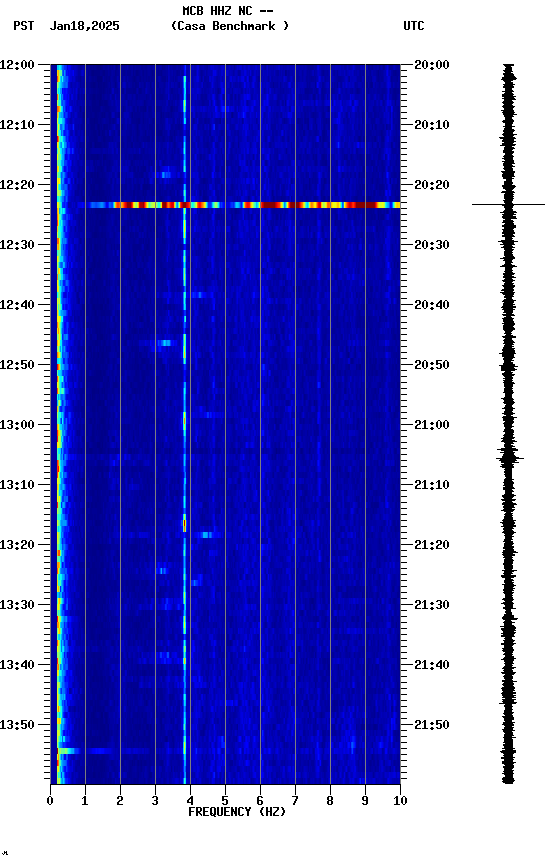Click the '10' frequency axis tick label
The height and width of the screenshot is (864, 552).
coord(400,801)
